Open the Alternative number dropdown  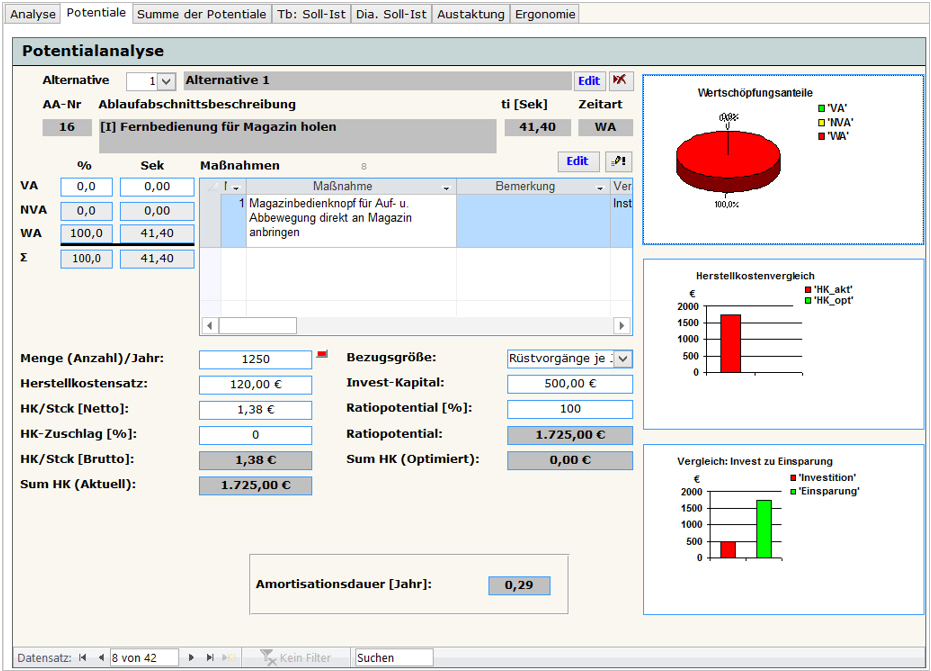[166, 81]
